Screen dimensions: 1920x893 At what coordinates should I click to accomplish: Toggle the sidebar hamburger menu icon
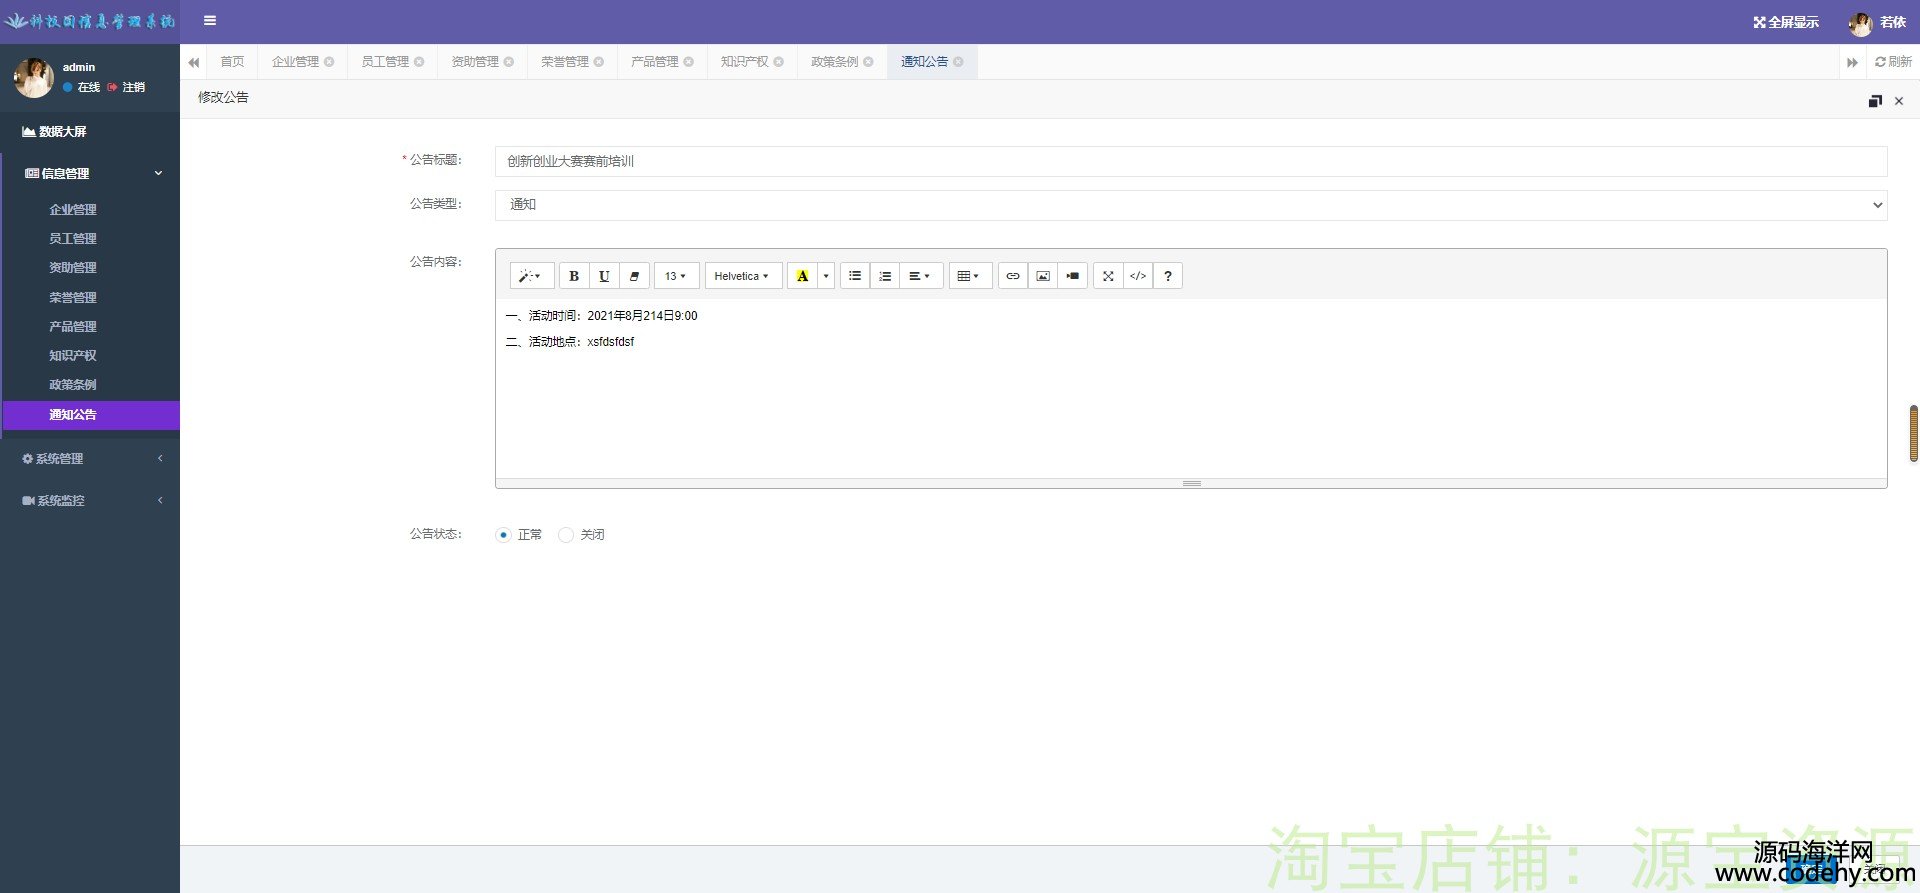tap(210, 21)
